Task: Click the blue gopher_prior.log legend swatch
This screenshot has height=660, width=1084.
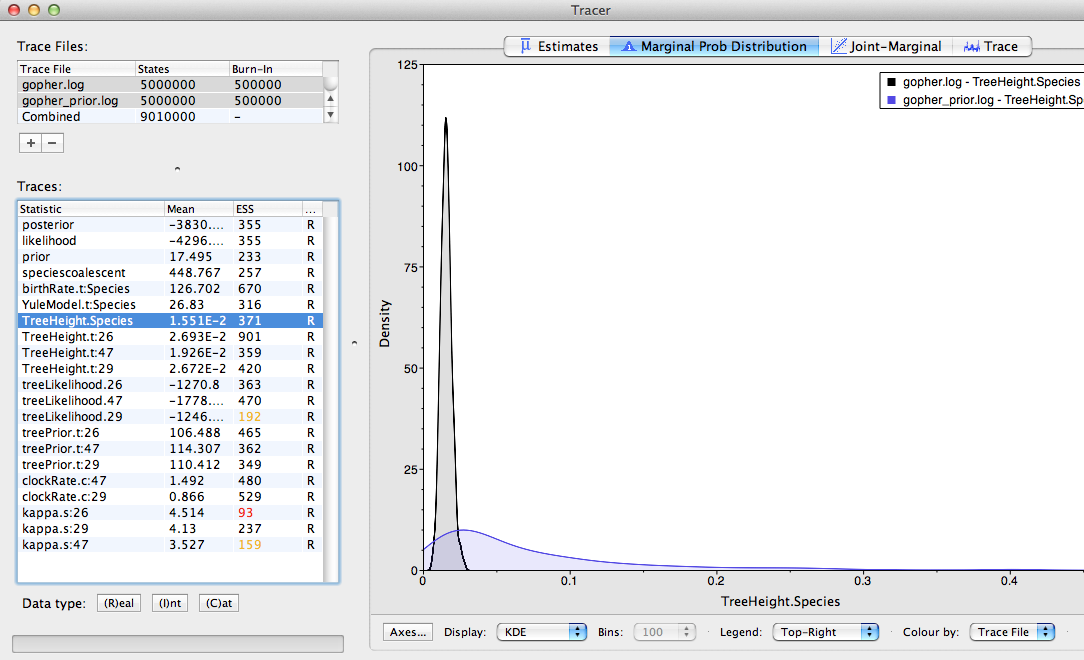Action: point(889,100)
